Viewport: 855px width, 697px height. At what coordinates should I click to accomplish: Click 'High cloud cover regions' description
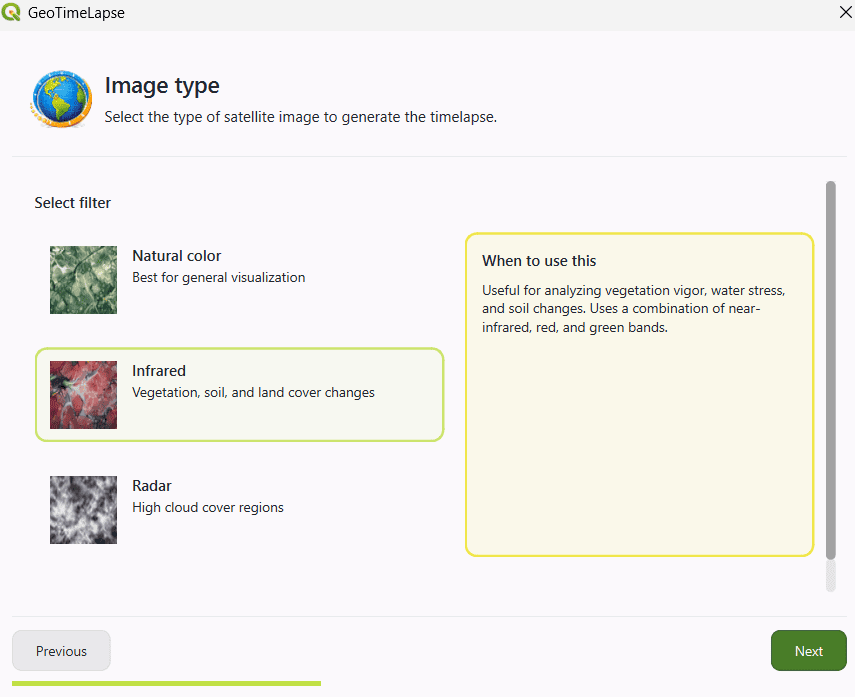pyautogui.click(x=208, y=508)
